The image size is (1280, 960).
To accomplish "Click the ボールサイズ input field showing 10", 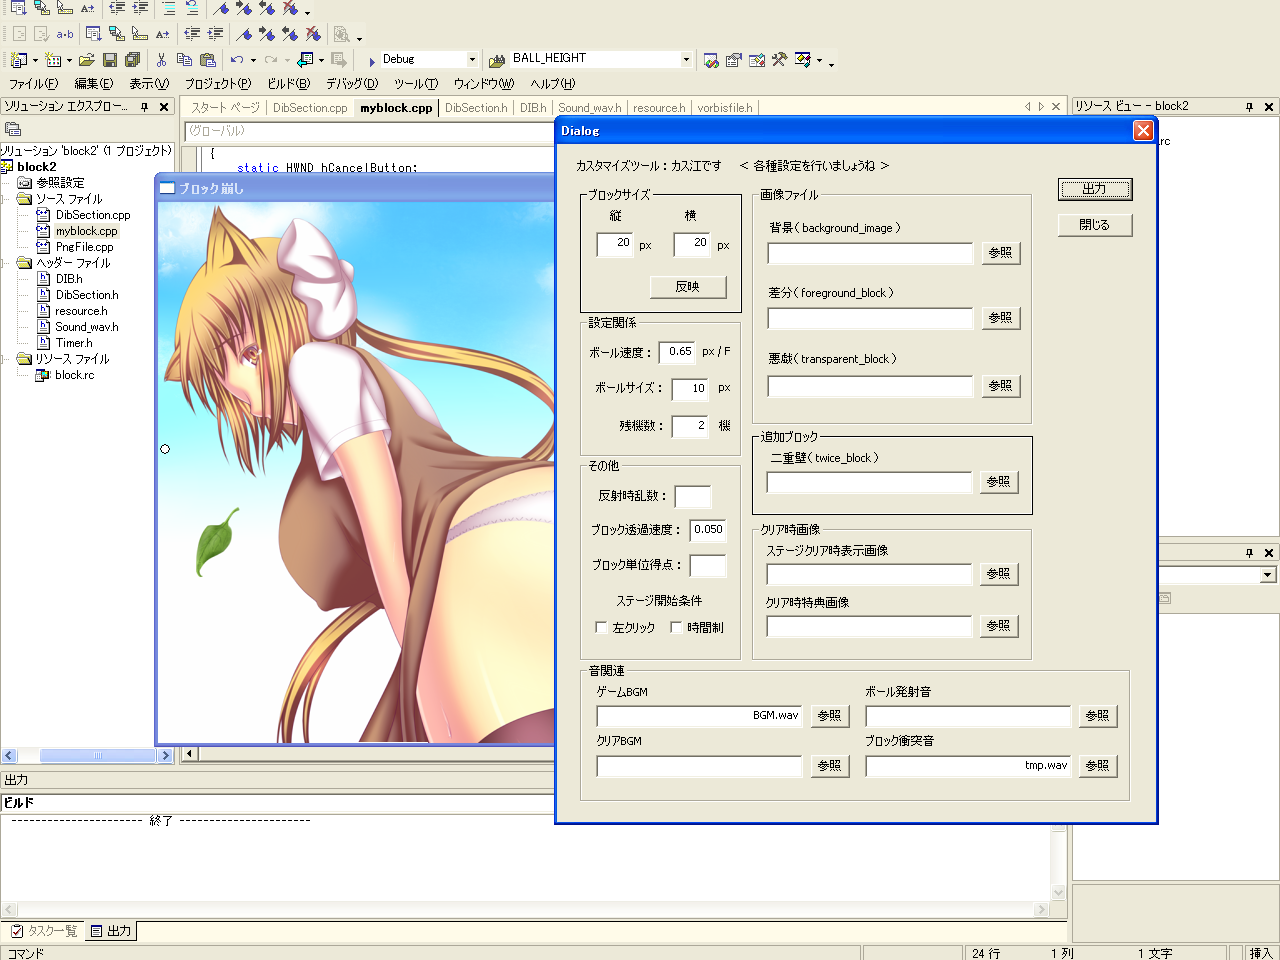I will tap(690, 389).
